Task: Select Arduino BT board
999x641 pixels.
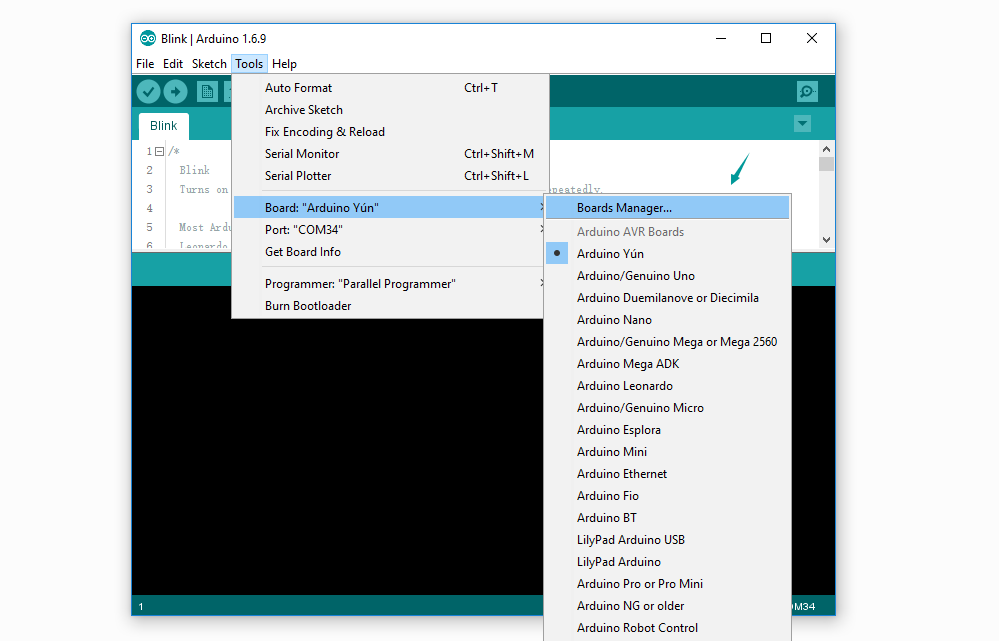Action: pos(668,518)
